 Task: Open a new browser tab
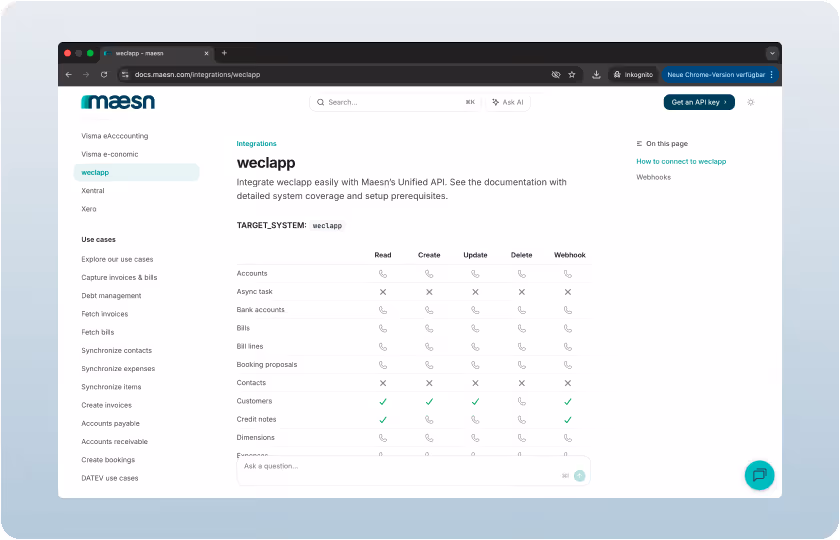[x=224, y=53]
